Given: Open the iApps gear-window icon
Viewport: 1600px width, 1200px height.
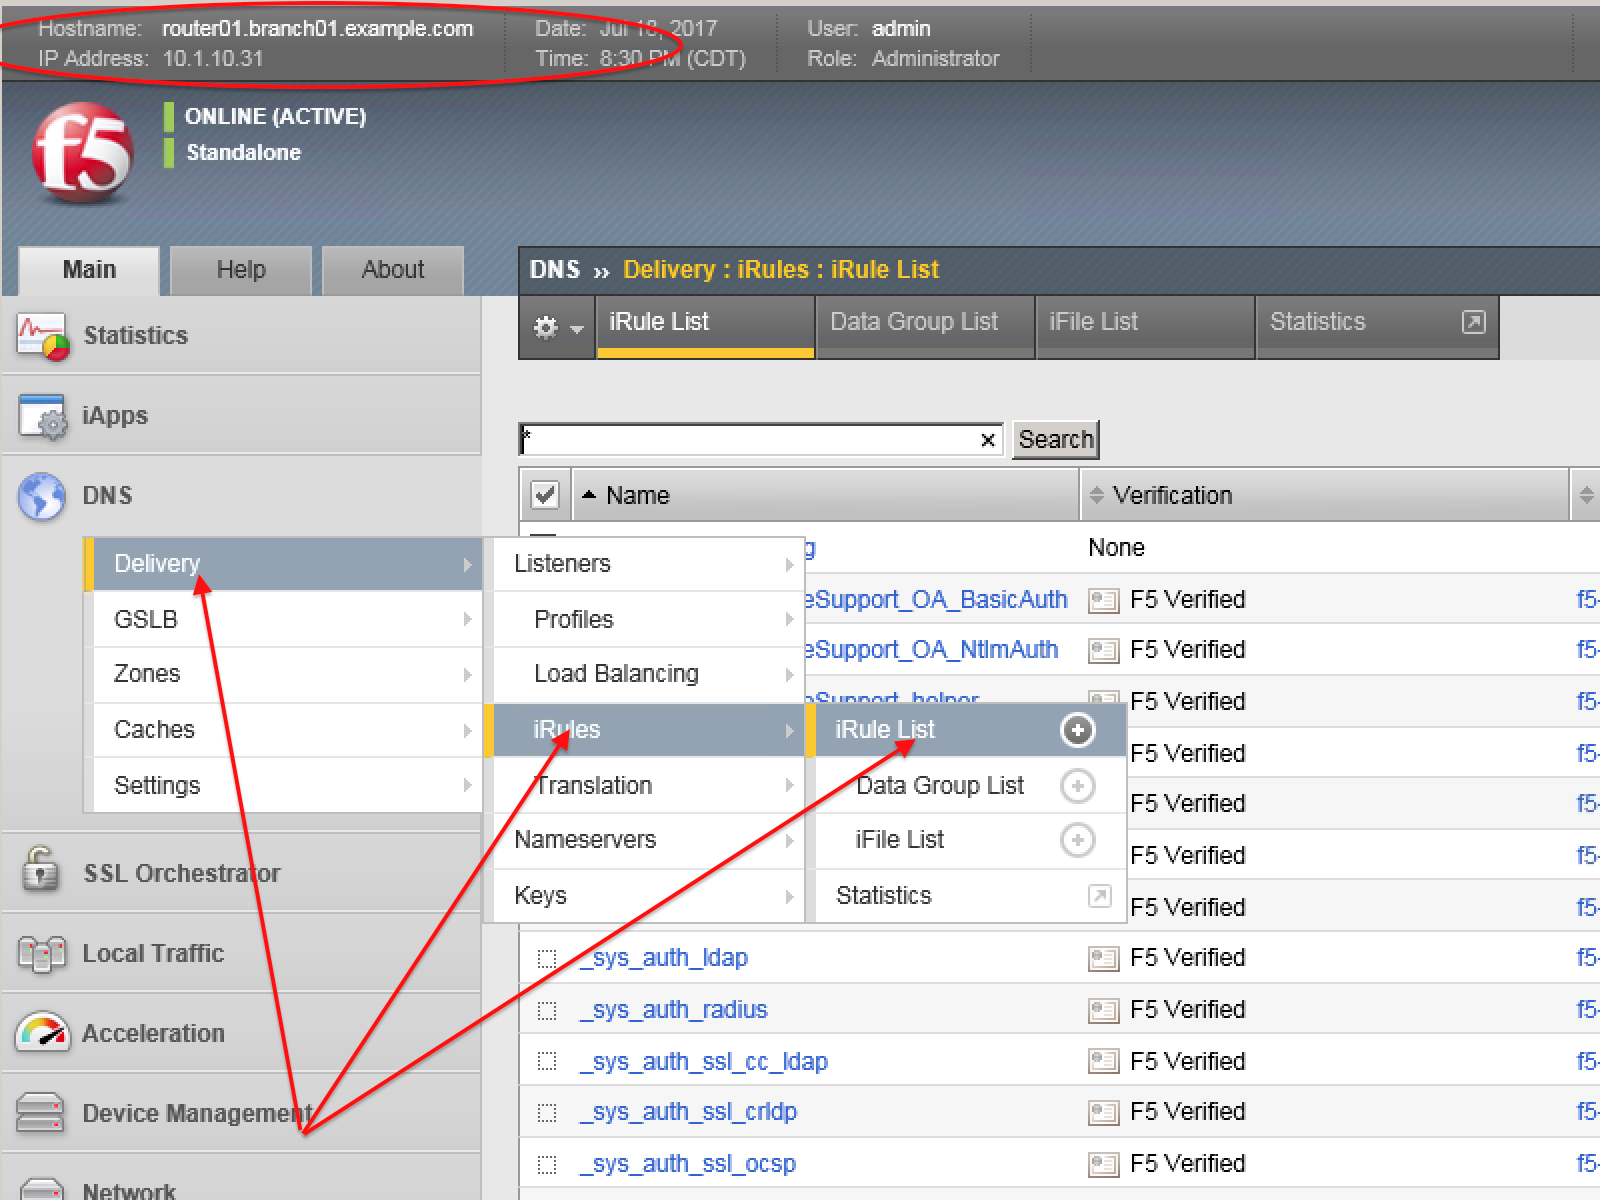Looking at the screenshot, I should click(x=42, y=416).
